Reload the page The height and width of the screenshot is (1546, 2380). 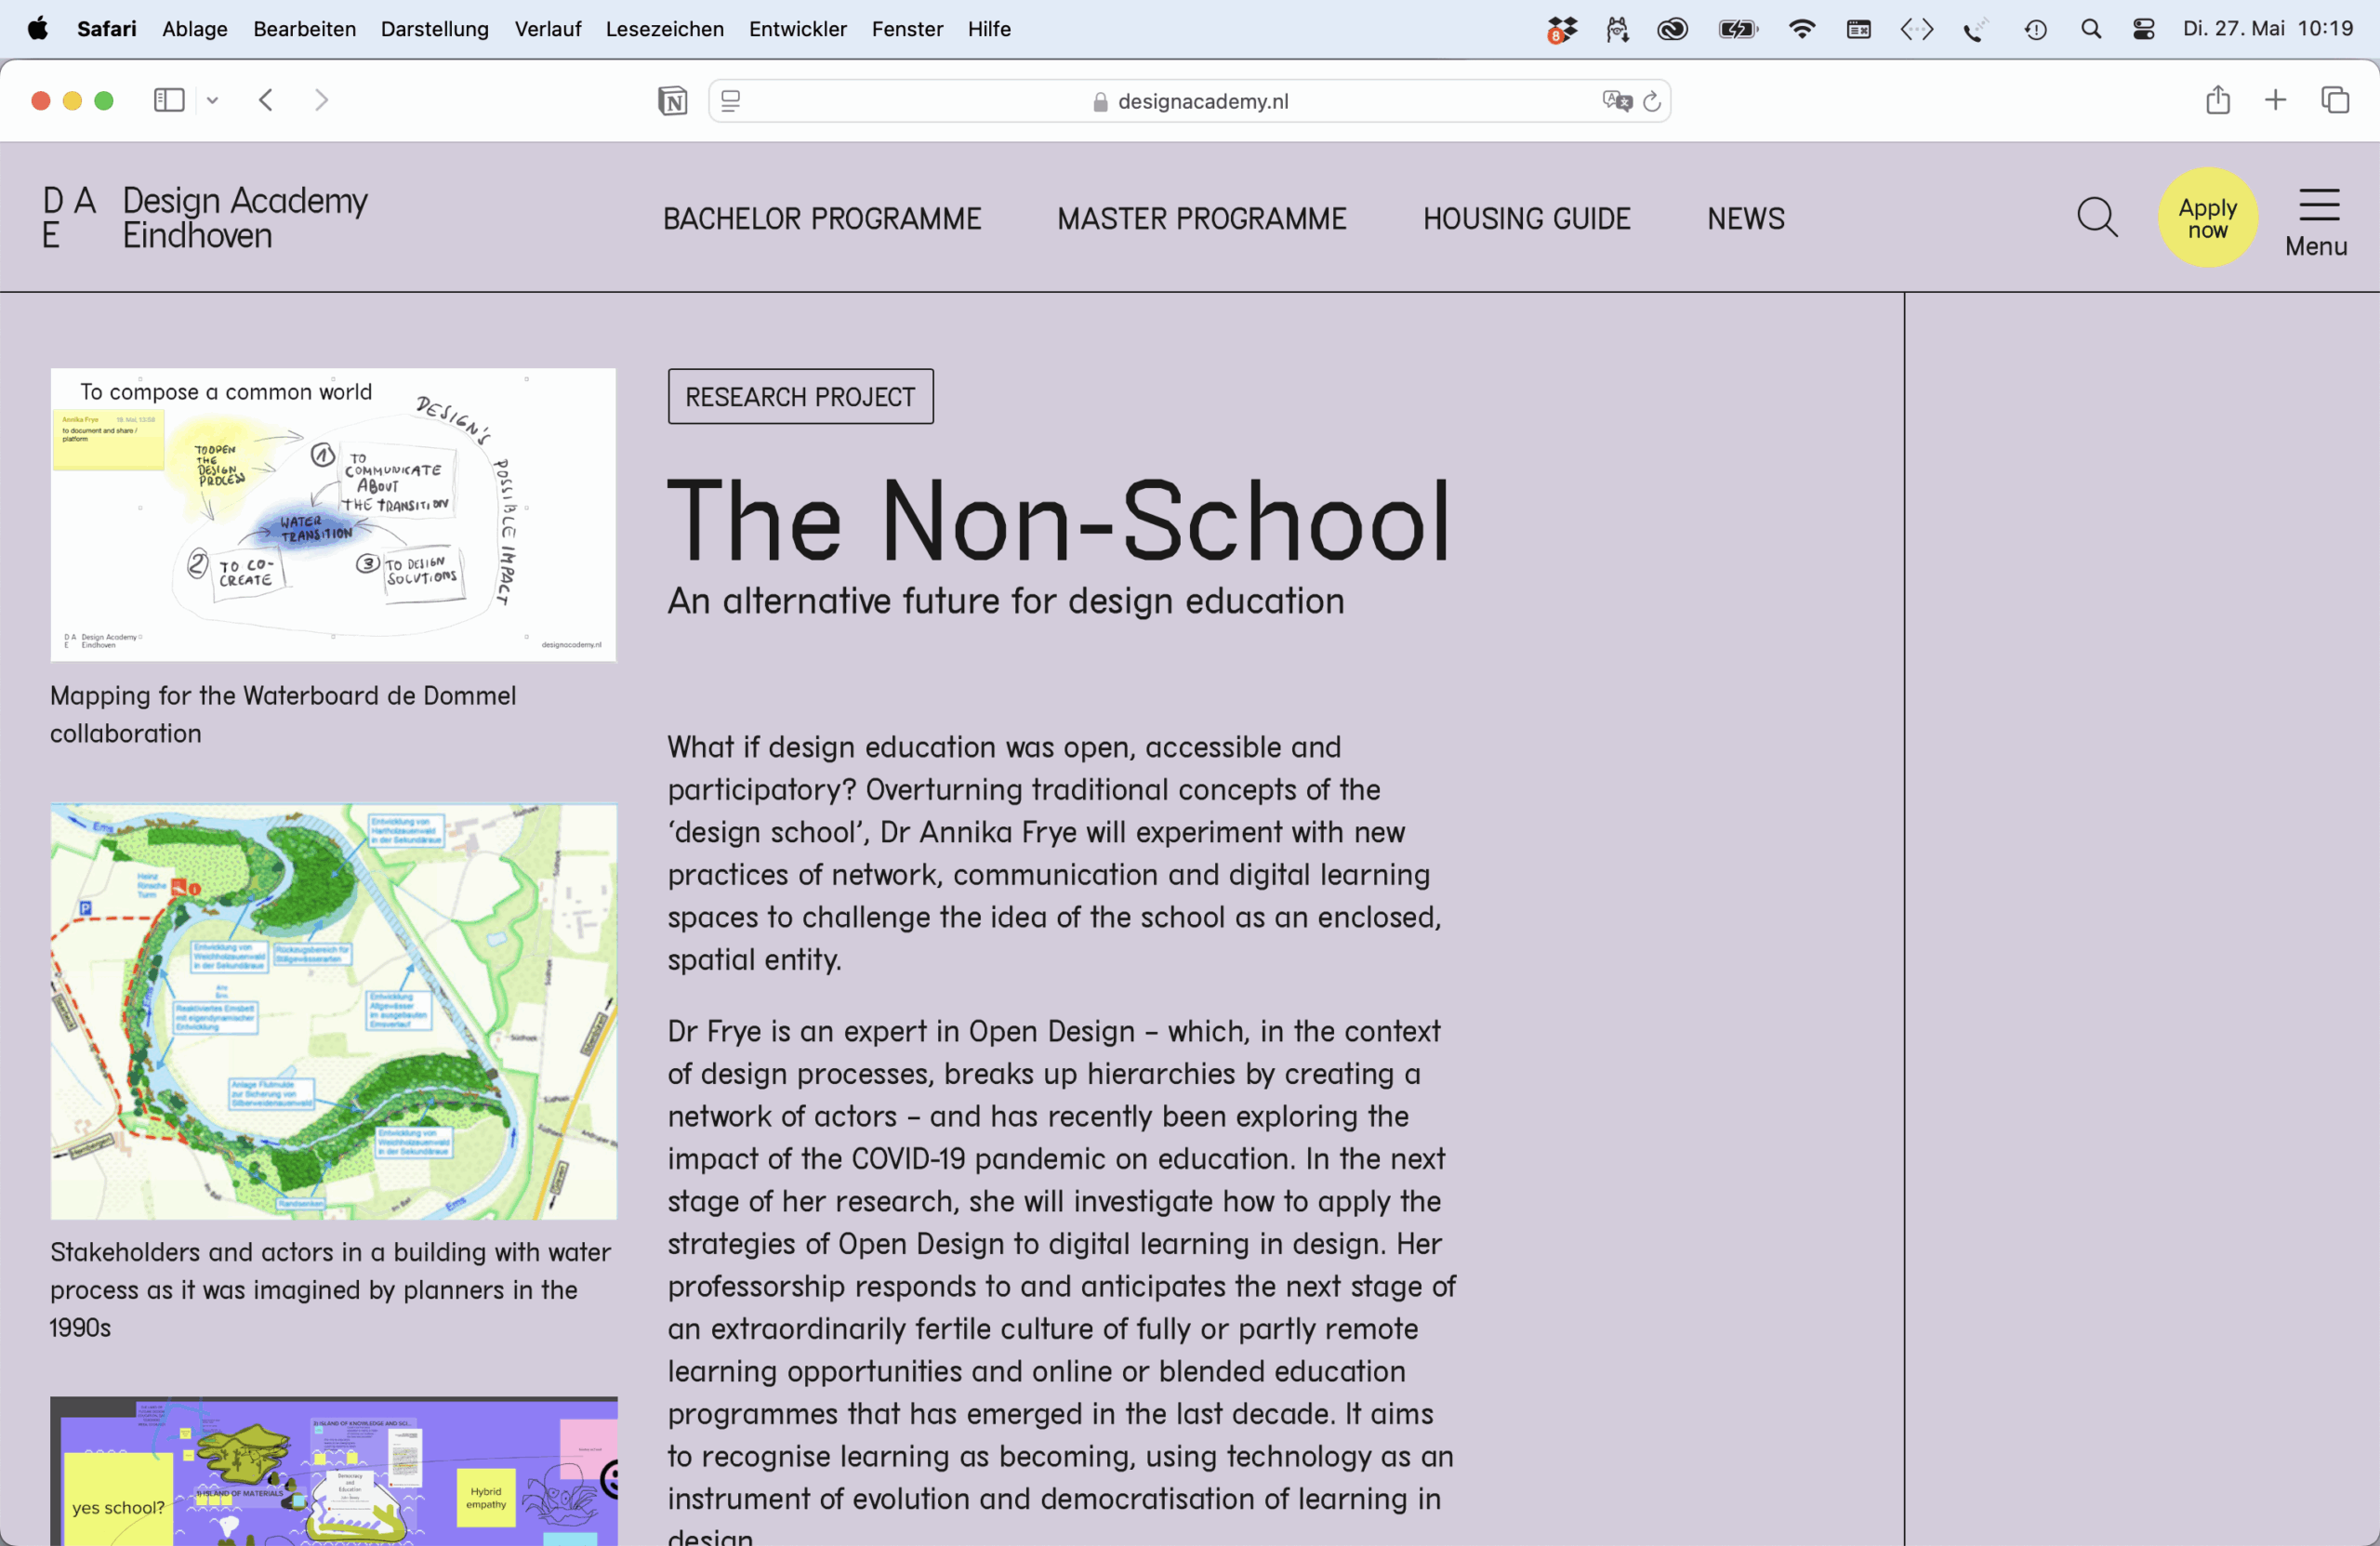(1652, 101)
